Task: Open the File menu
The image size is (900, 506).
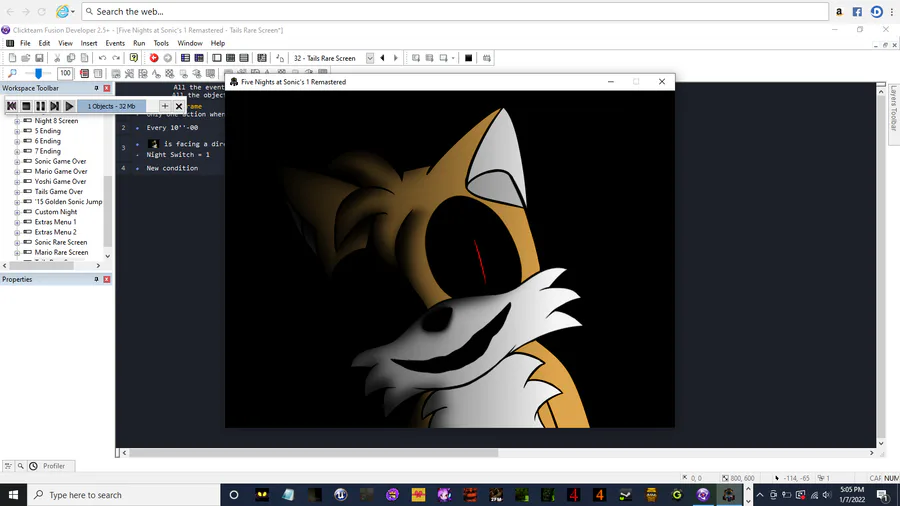Action: (x=25, y=43)
